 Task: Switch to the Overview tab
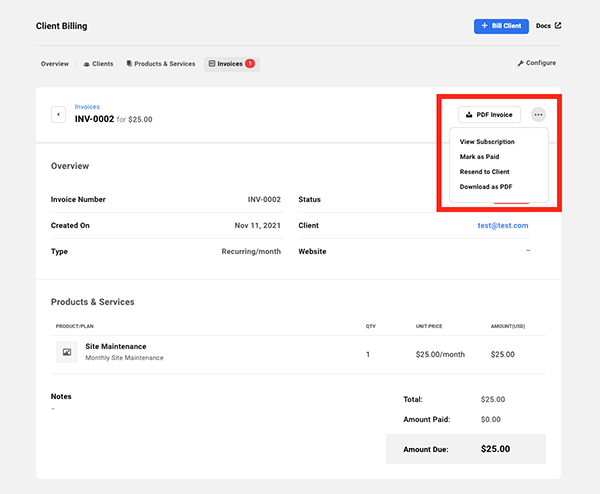pos(55,64)
